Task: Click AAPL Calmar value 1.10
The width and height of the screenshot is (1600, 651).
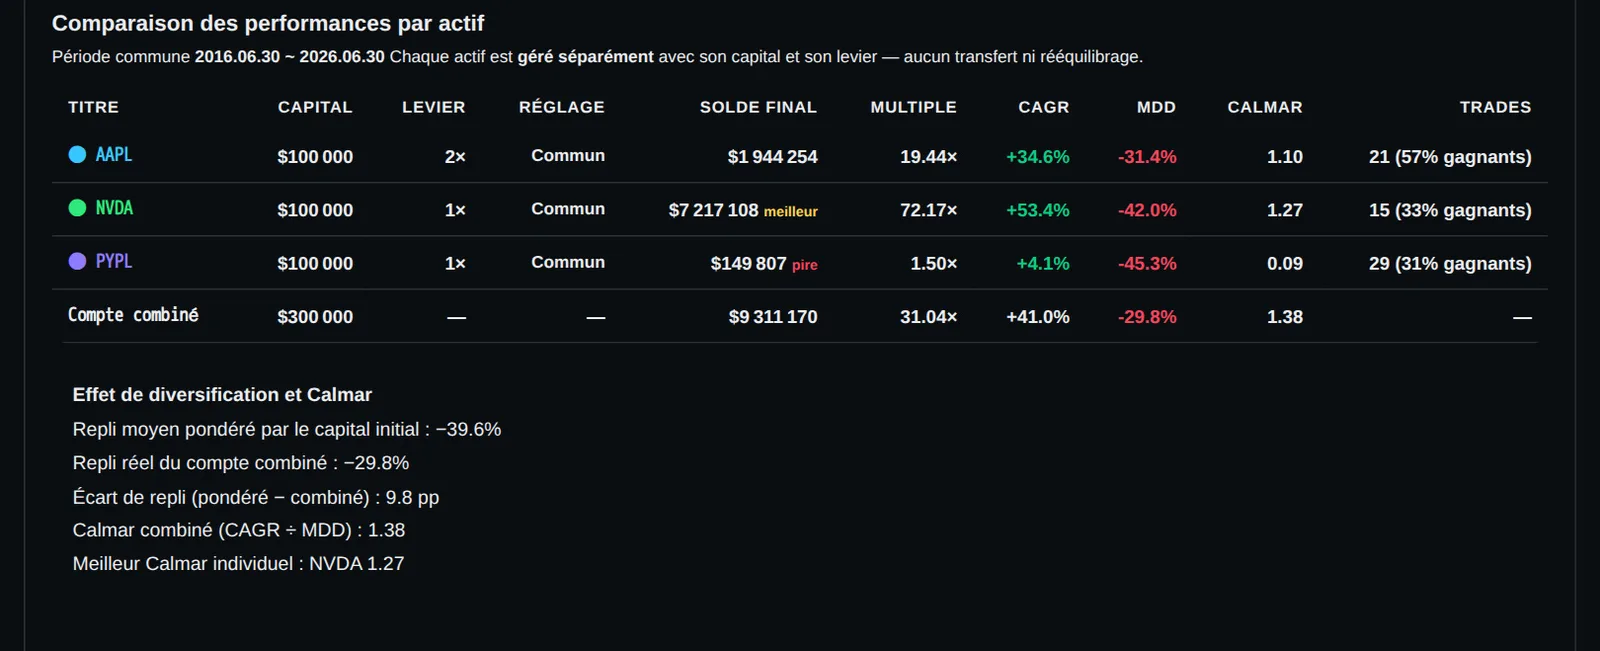Action: pos(1285,157)
